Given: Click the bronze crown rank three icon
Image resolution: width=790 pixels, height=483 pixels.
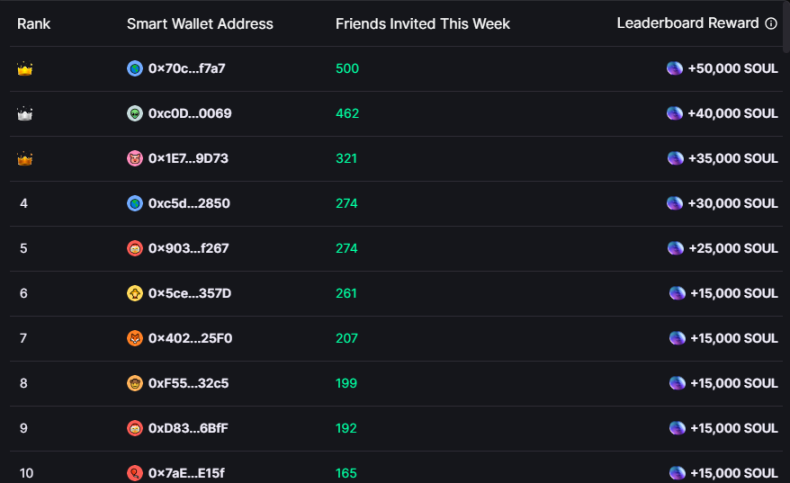Looking at the screenshot, I should coord(25,159).
